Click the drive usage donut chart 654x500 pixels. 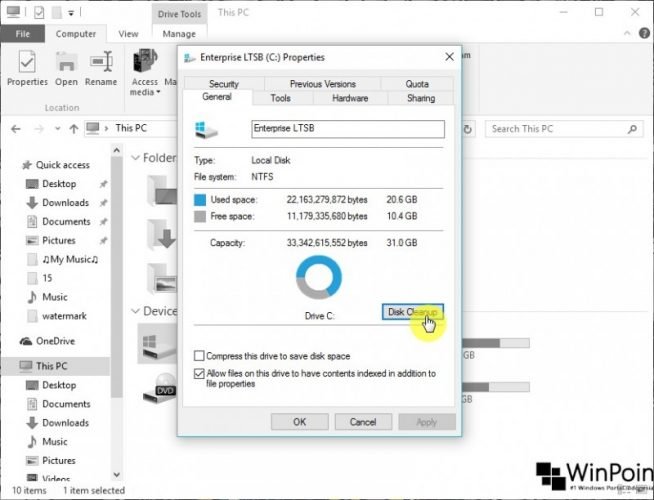point(319,277)
